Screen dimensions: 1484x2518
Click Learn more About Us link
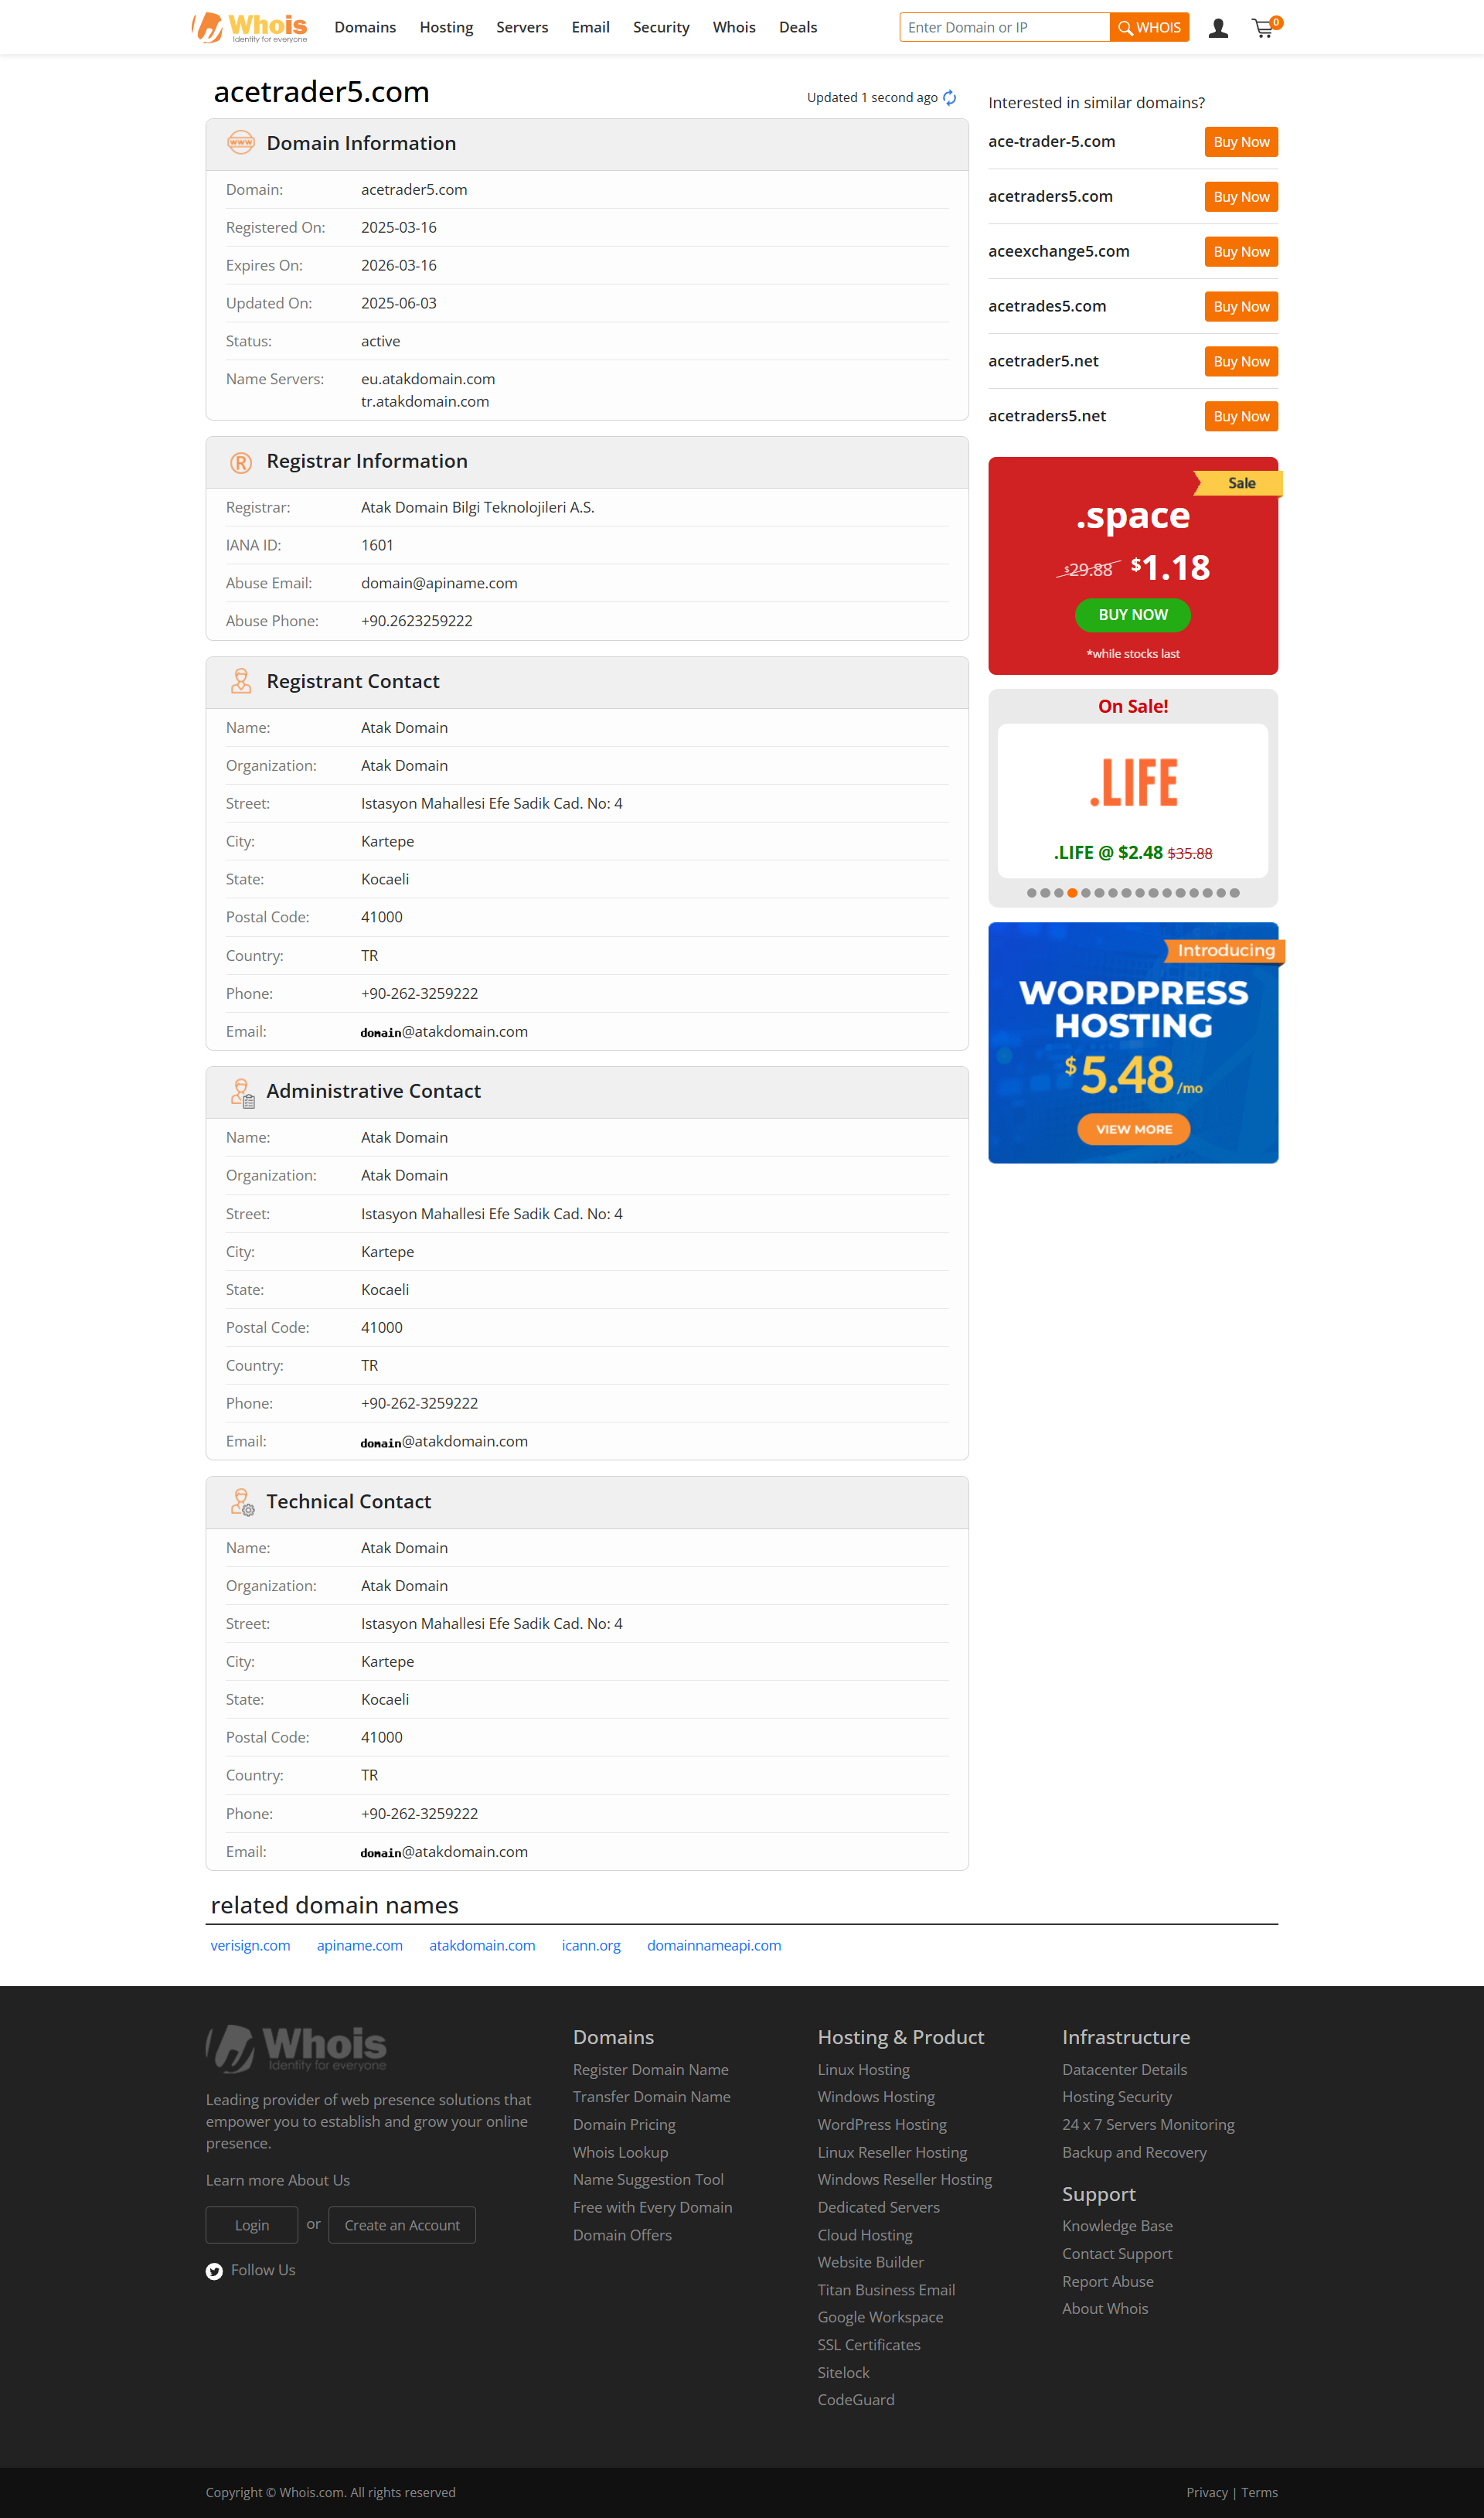coord(278,2180)
